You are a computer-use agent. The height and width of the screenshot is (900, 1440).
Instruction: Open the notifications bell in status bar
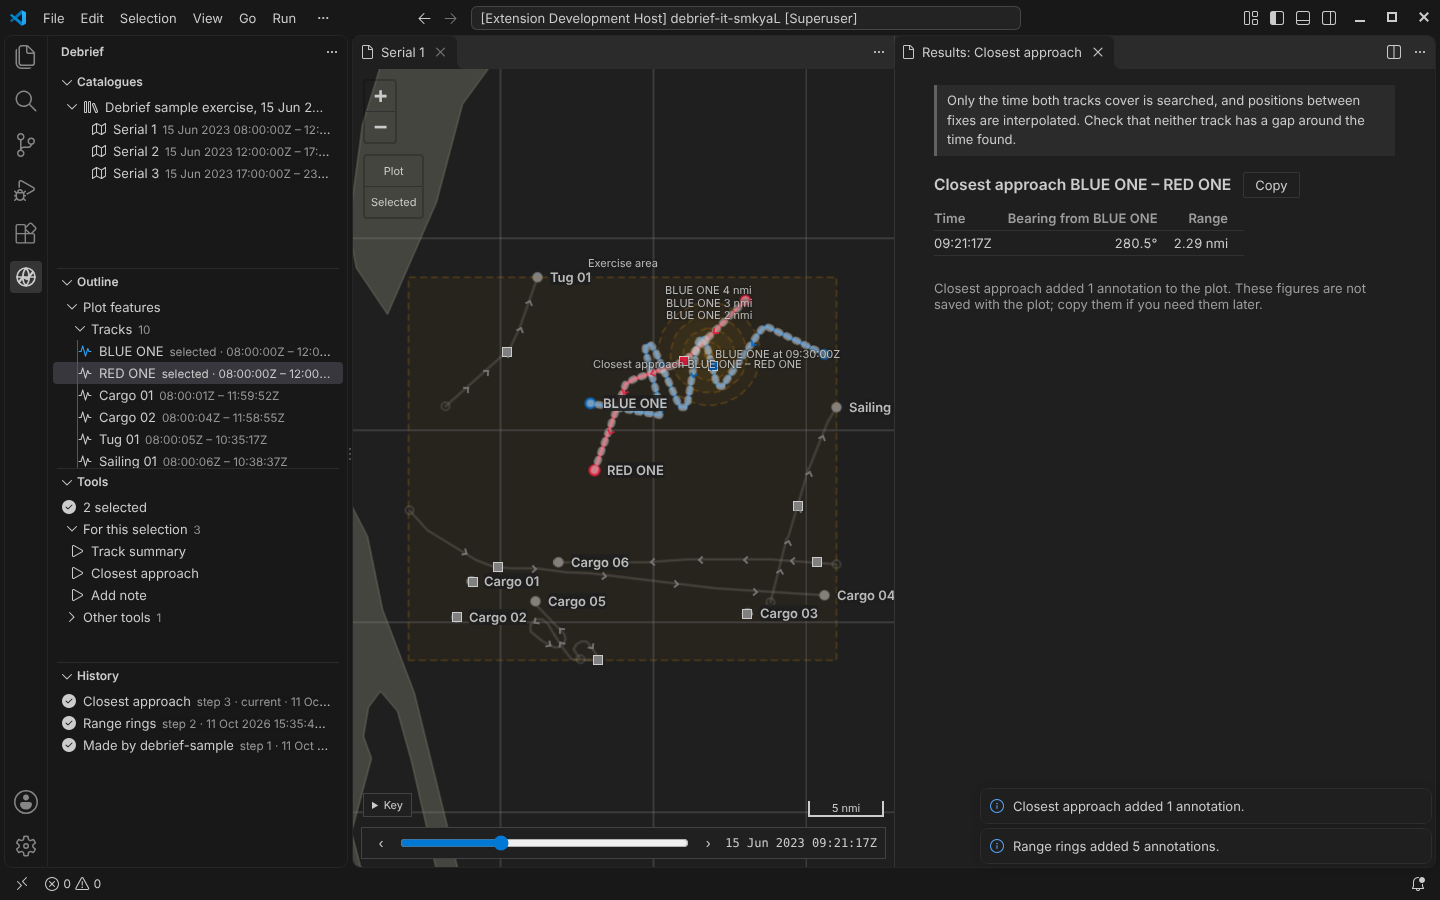pos(1418,884)
